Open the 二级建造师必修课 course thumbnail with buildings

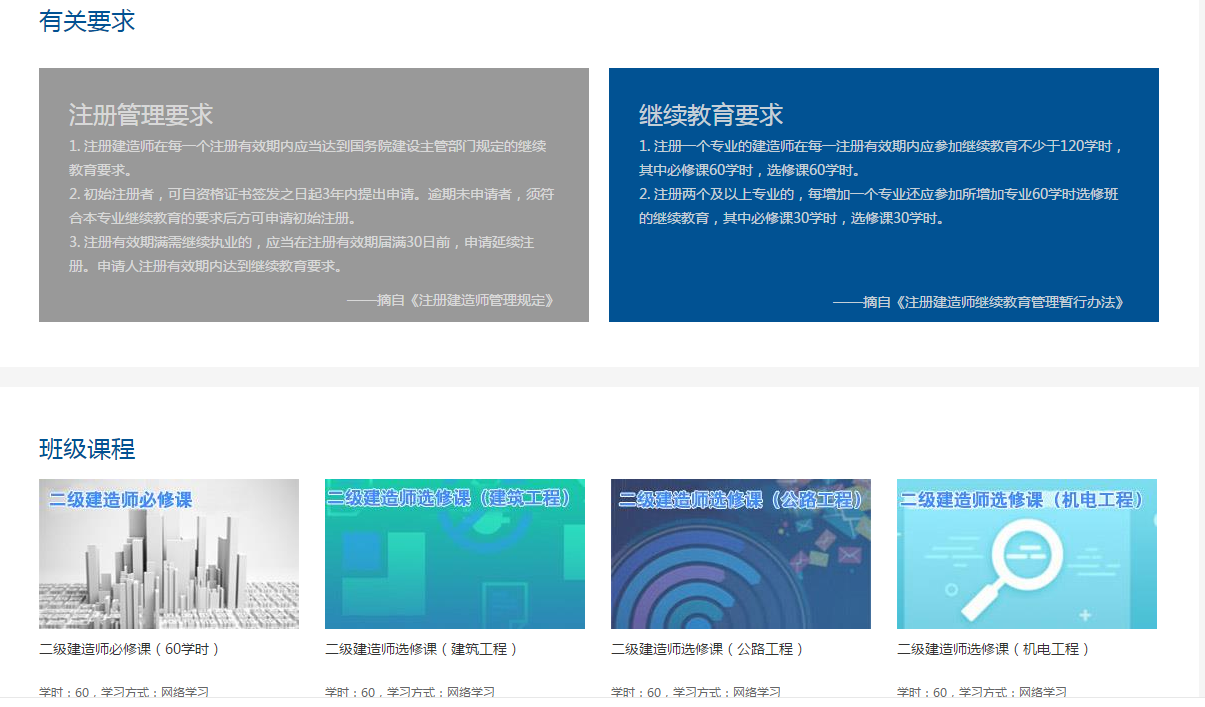pyautogui.click(x=168, y=554)
